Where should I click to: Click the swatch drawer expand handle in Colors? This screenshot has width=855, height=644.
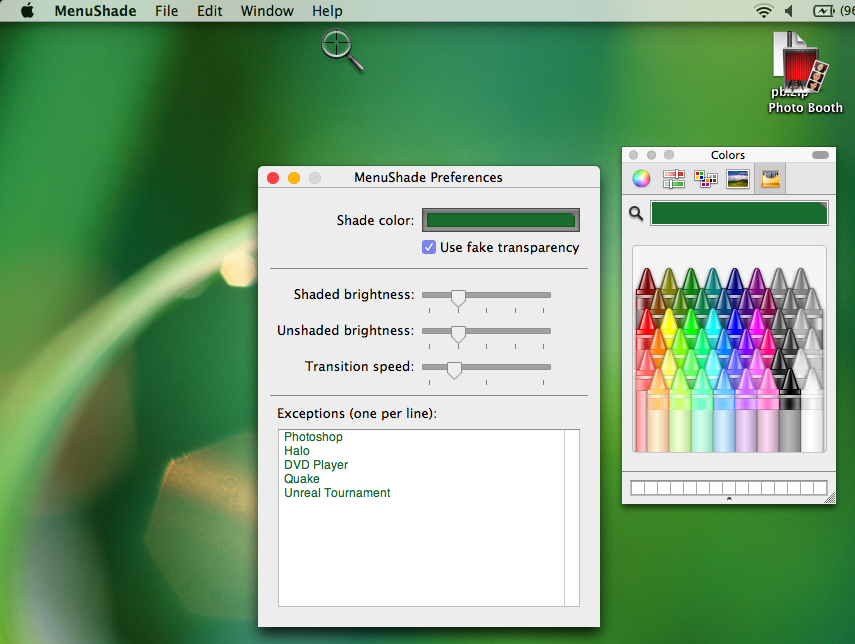coord(728,499)
